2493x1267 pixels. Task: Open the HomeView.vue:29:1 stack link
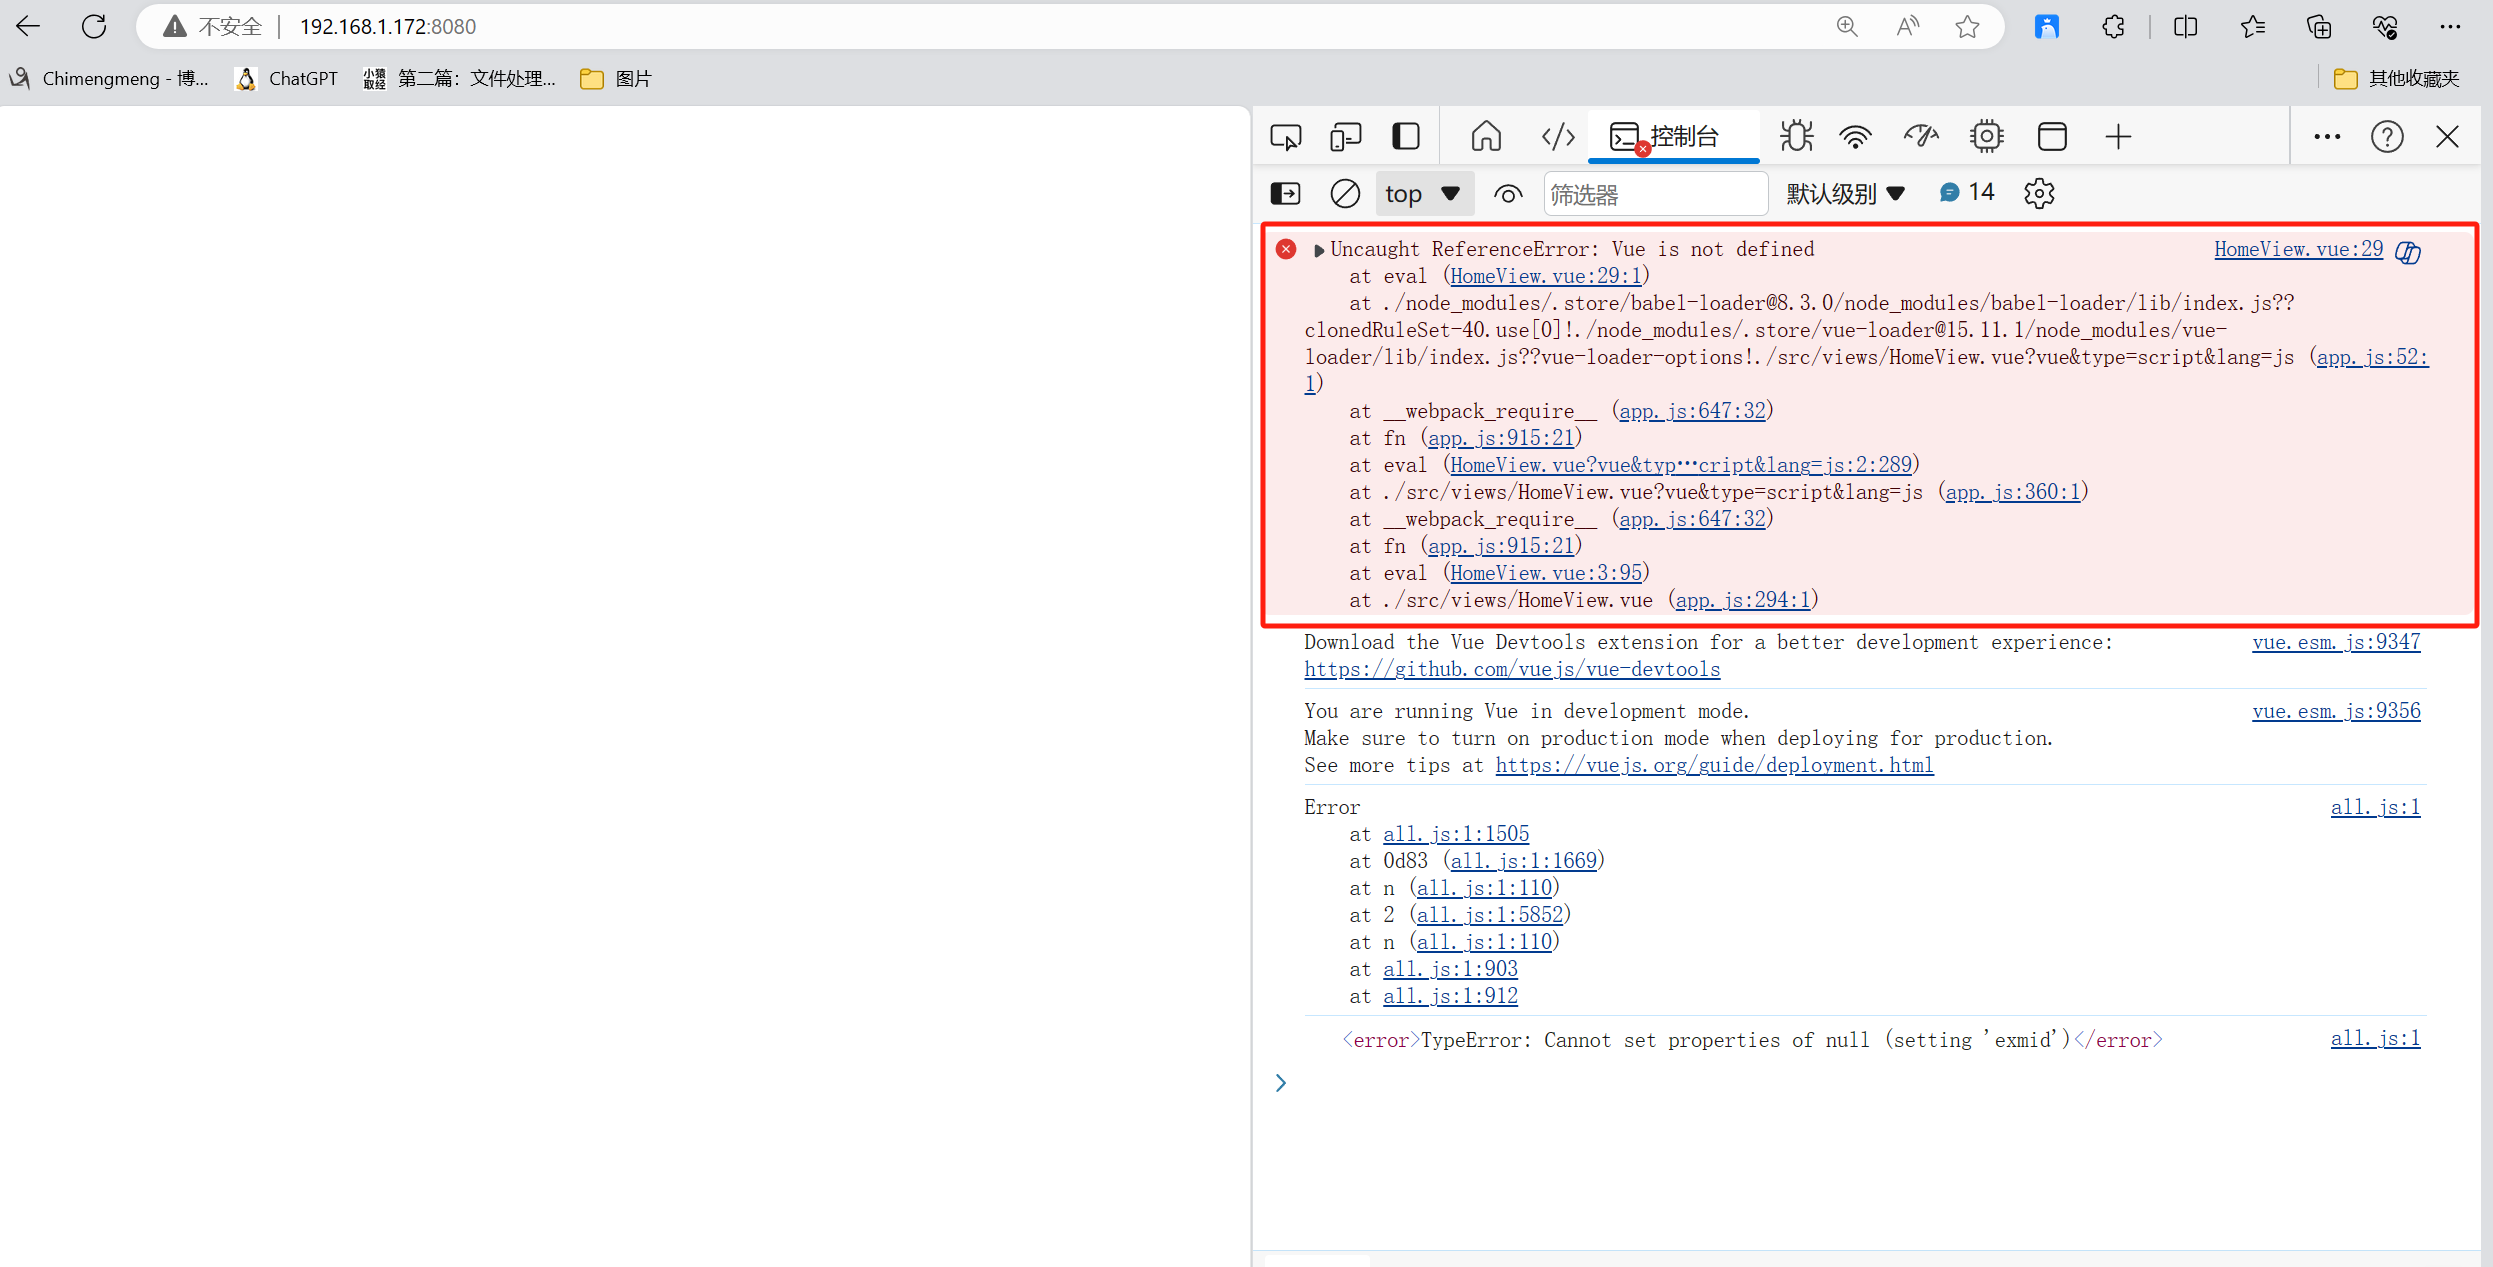[x=1546, y=276]
